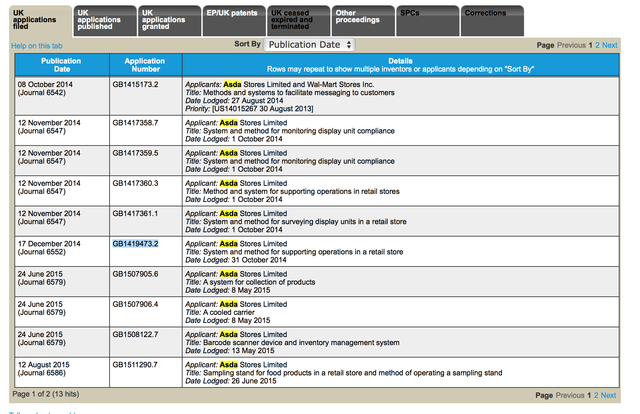Click 'Method and system for supporting operations' title
The image size is (640, 414).
click(292, 191)
